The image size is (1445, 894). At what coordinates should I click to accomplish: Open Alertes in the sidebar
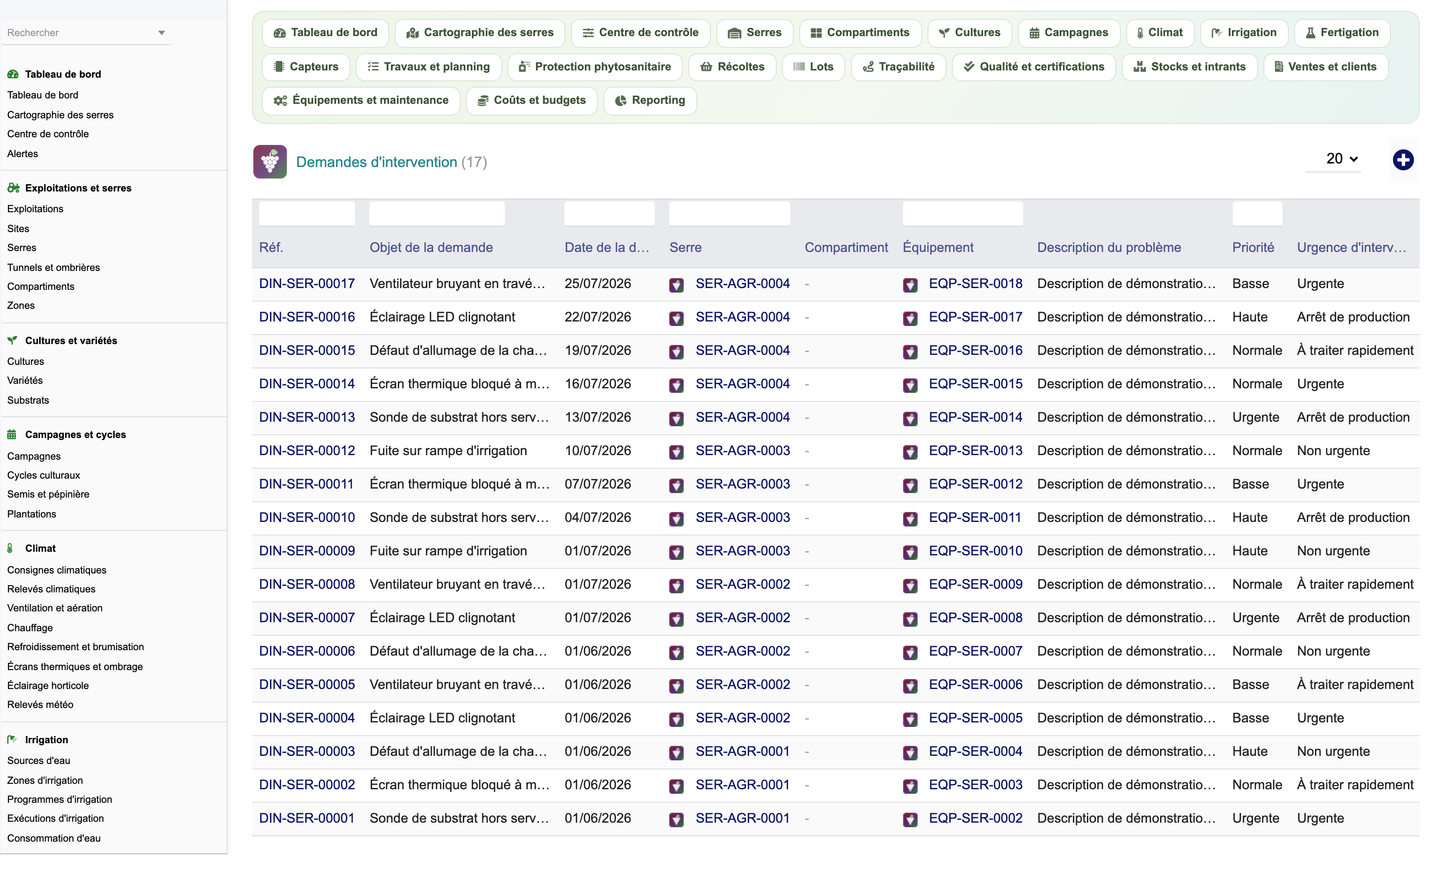tap(23, 154)
